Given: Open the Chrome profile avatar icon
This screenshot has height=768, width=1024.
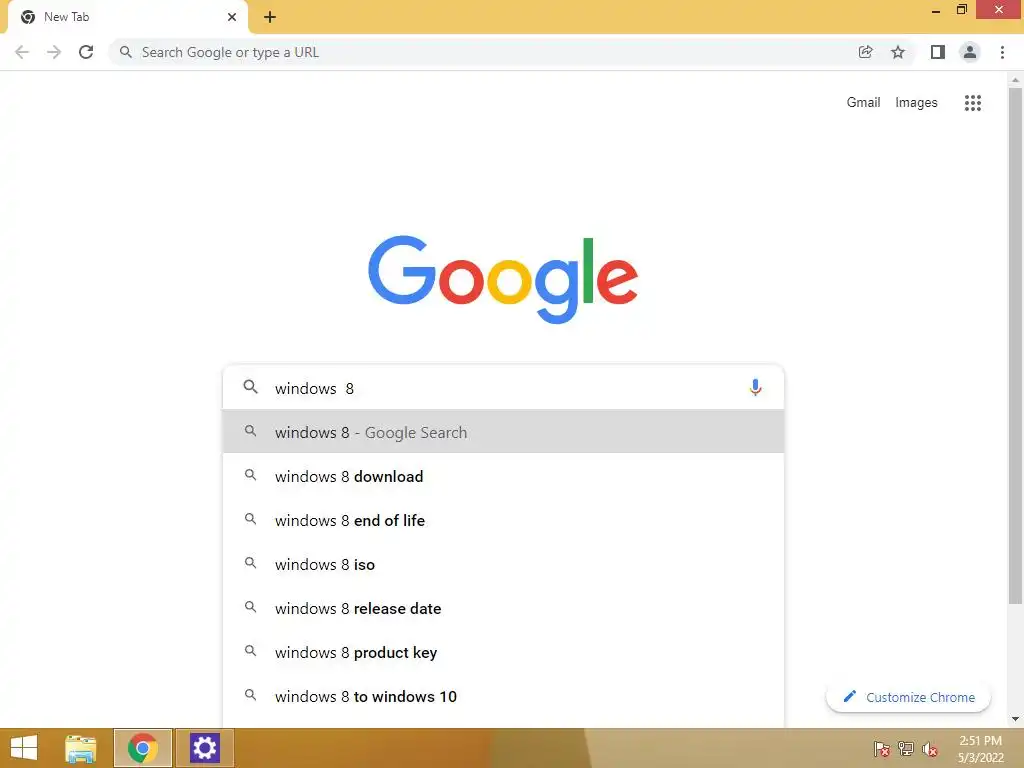Looking at the screenshot, I should click(x=970, y=52).
